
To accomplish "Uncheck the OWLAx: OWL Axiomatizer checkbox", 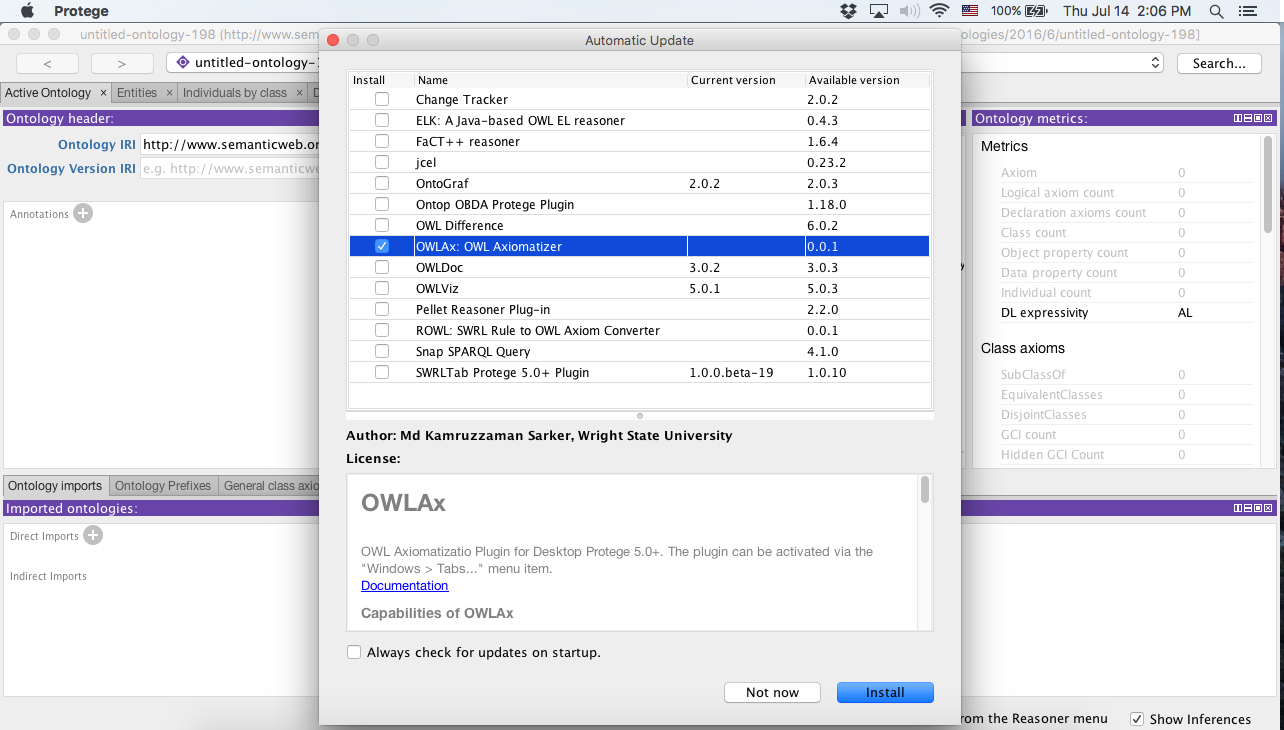I will (x=382, y=246).
